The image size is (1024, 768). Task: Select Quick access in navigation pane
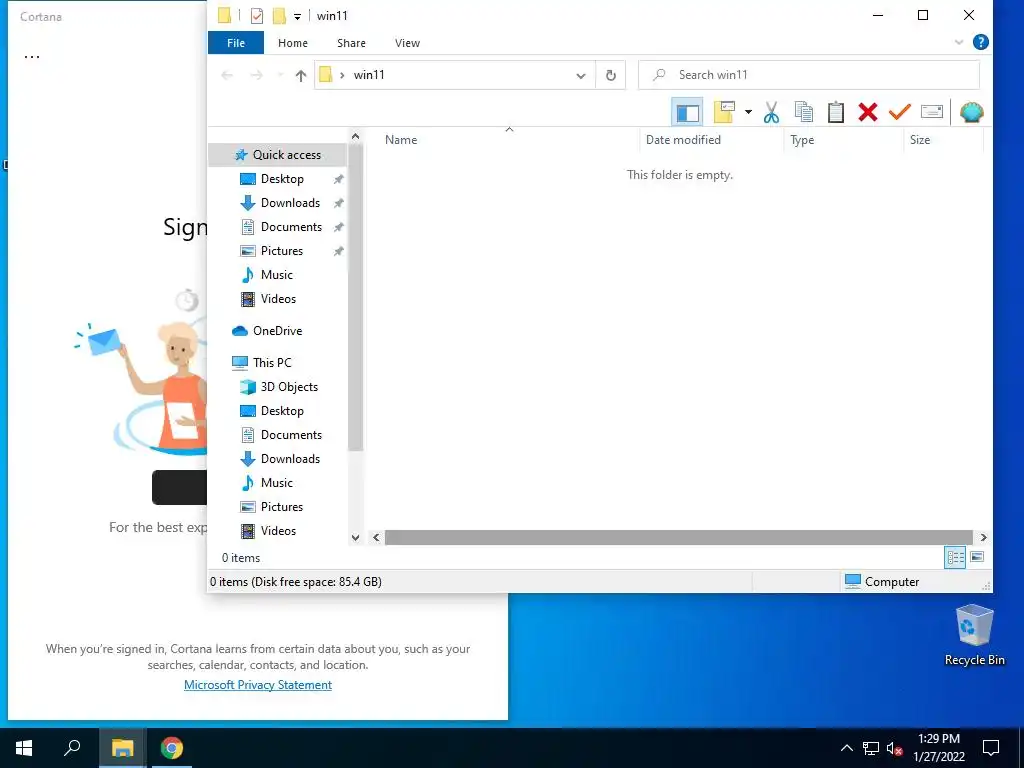tap(278, 155)
